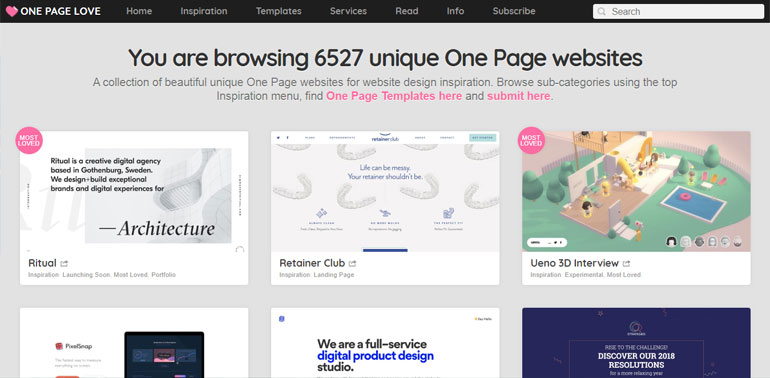The height and width of the screenshot is (378, 770).
Task: Select Most Loved tag under Ueno 3D Interview
Action: pos(624,275)
